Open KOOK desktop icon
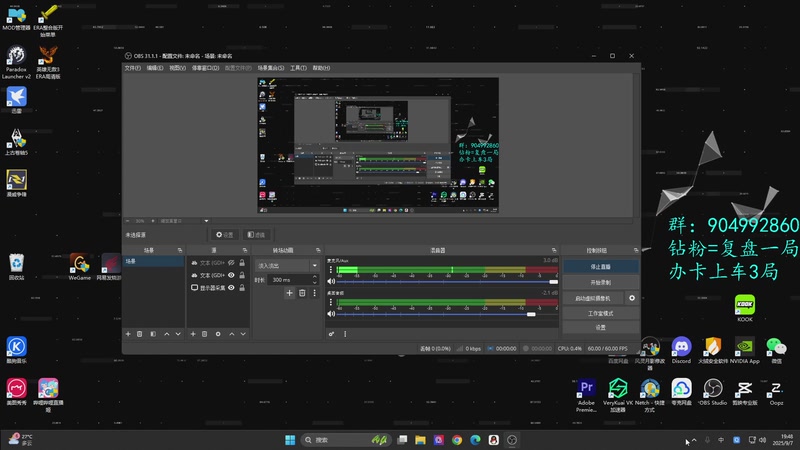Viewport: 800px width, 450px height. coord(745,308)
